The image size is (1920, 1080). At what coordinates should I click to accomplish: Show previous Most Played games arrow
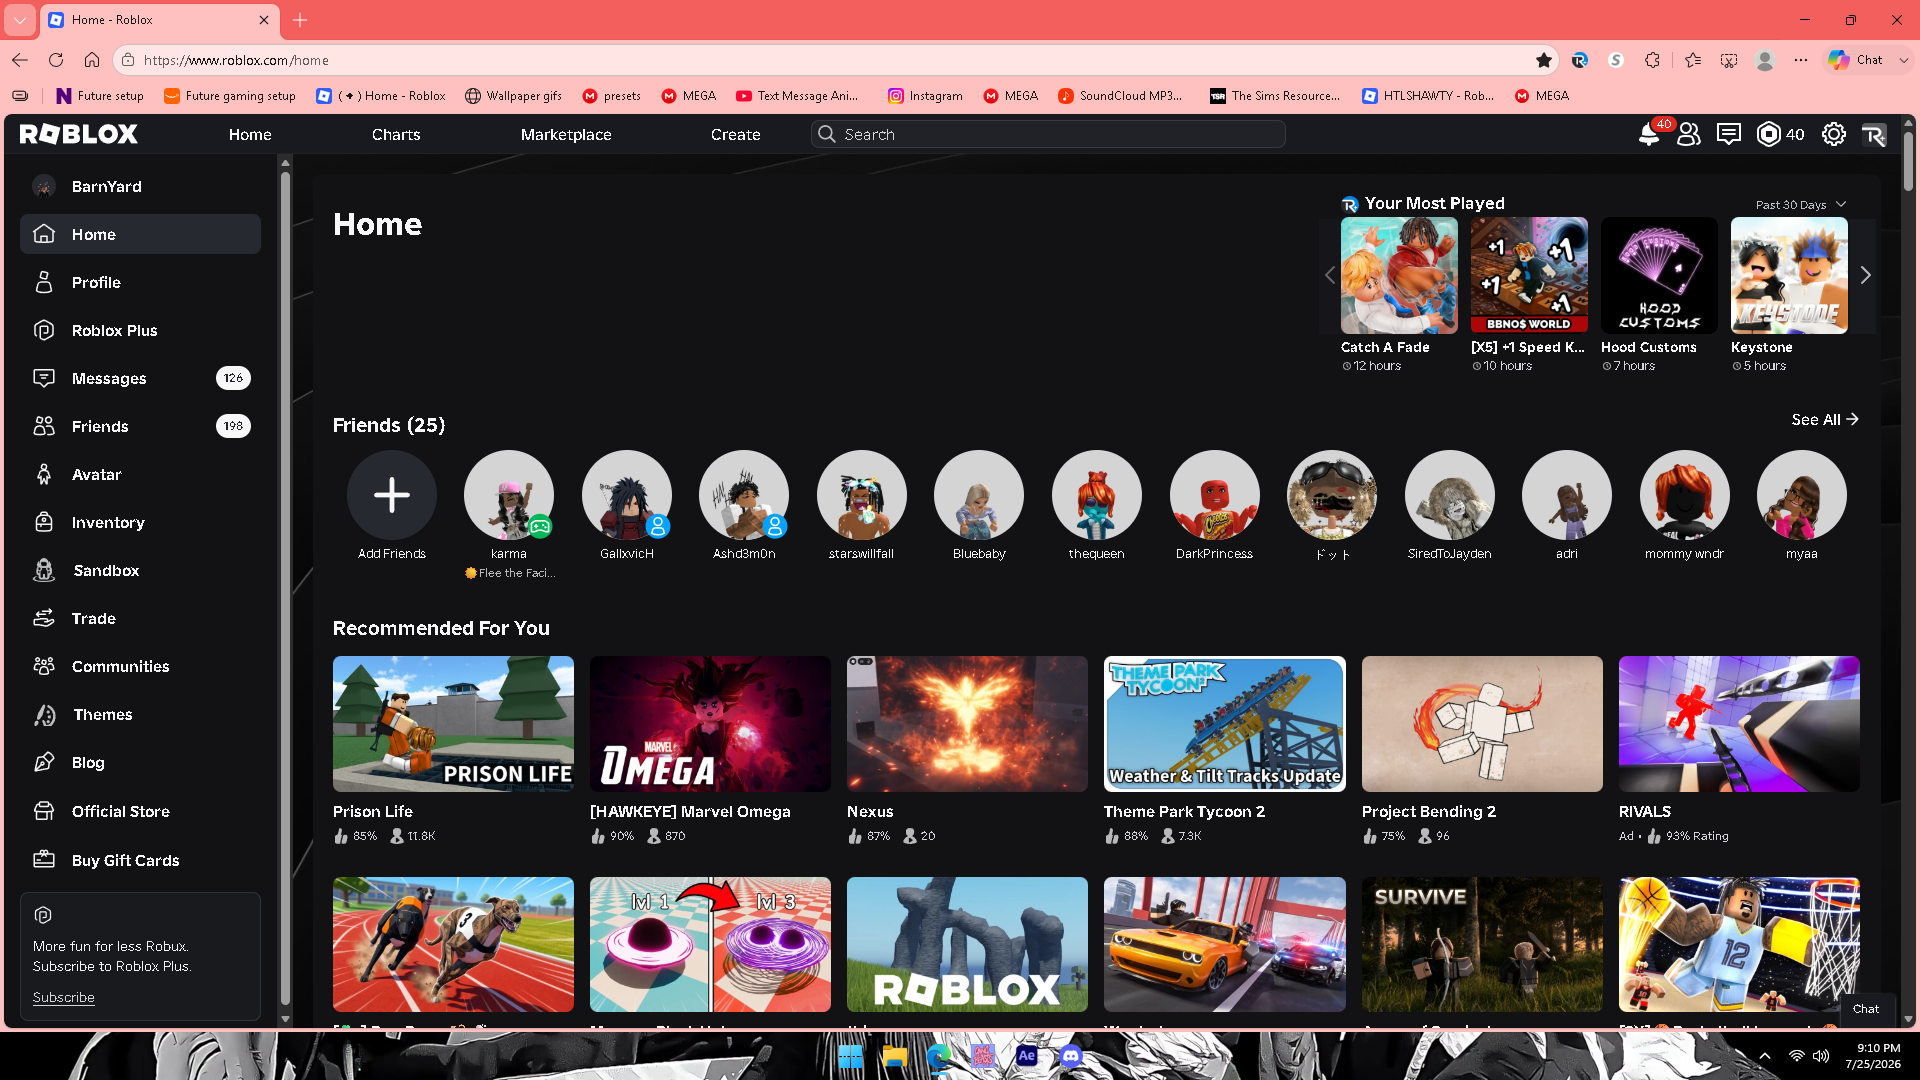coord(1330,275)
